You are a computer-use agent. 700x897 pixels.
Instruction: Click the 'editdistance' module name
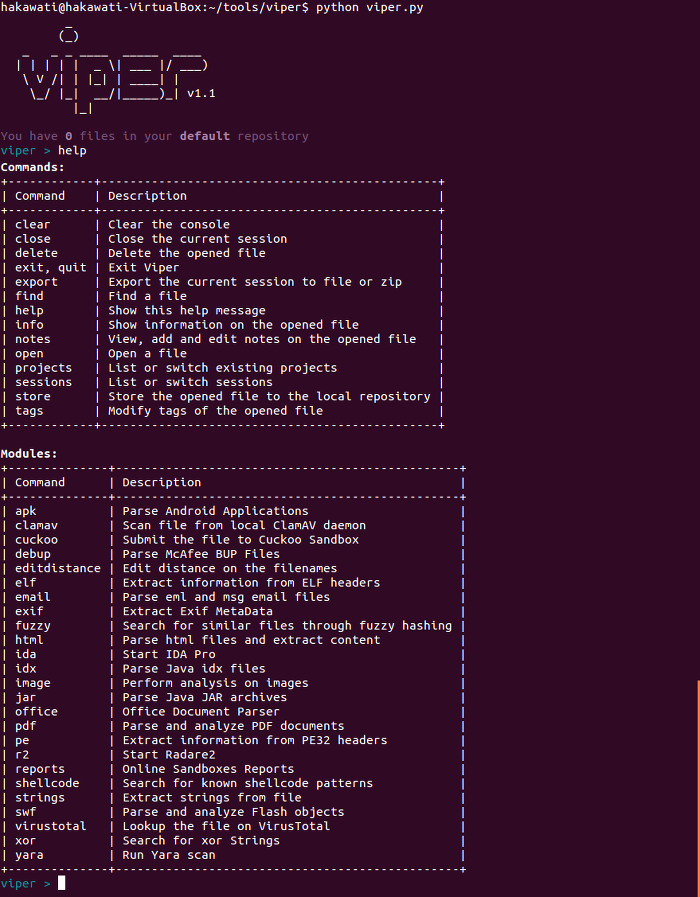click(x=58, y=568)
